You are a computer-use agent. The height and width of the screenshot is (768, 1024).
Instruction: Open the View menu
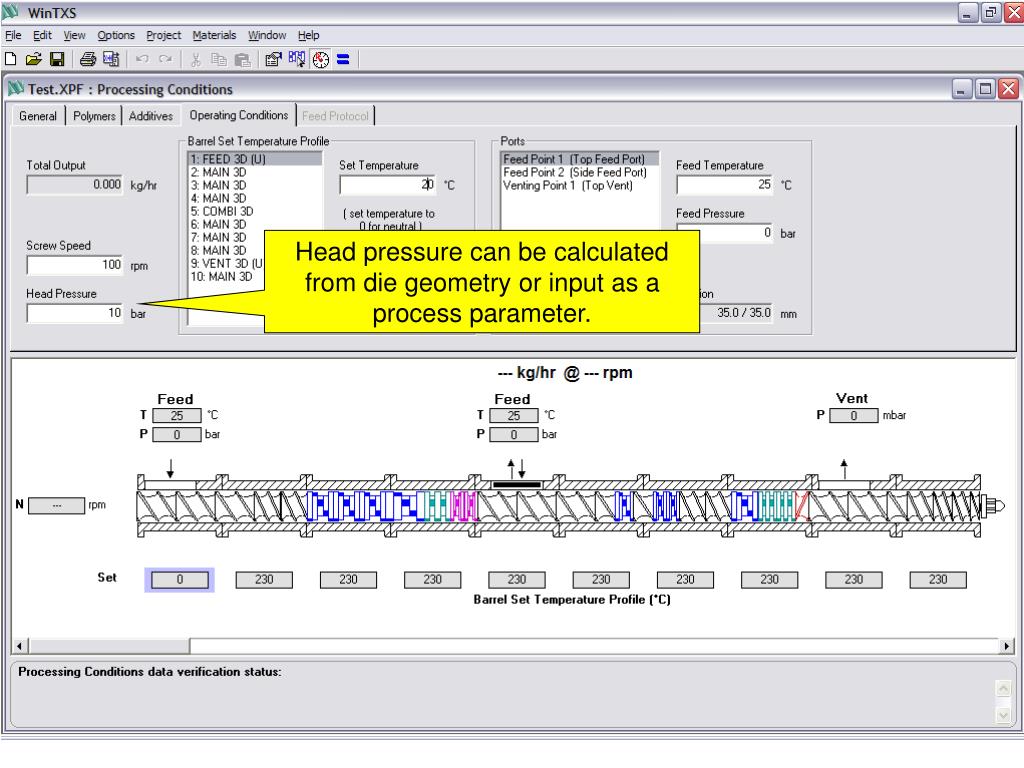pos(74,35)
